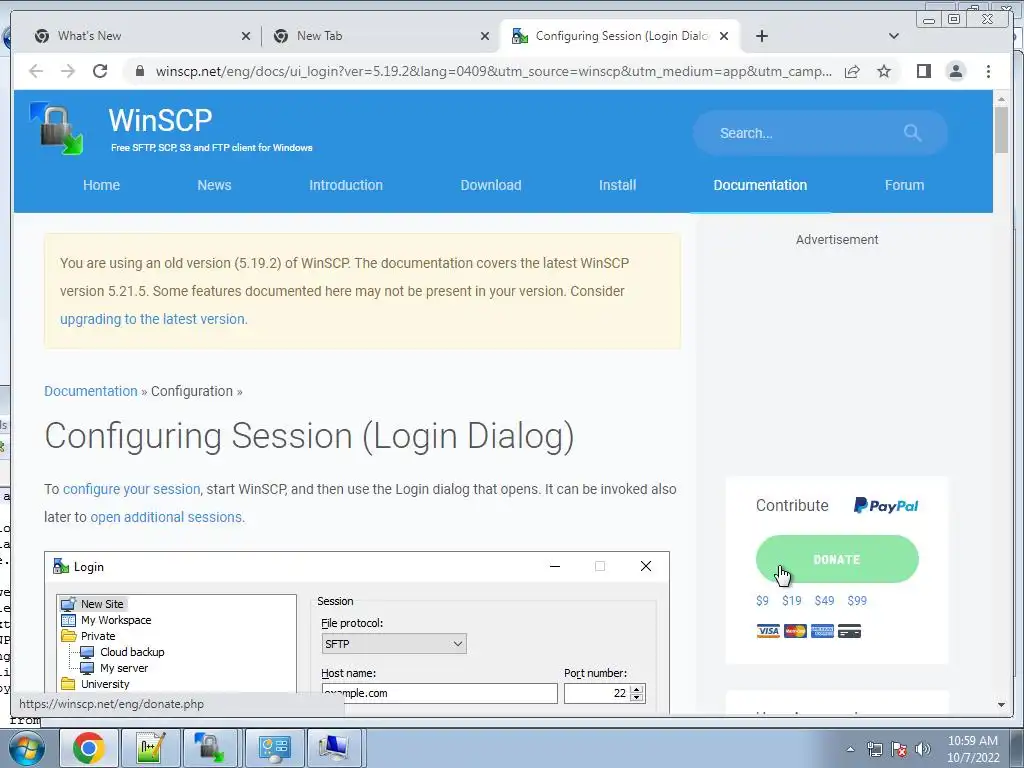Open a new tab with the plus button
Screen dimensions: 1024x768
tap(761, 36)
